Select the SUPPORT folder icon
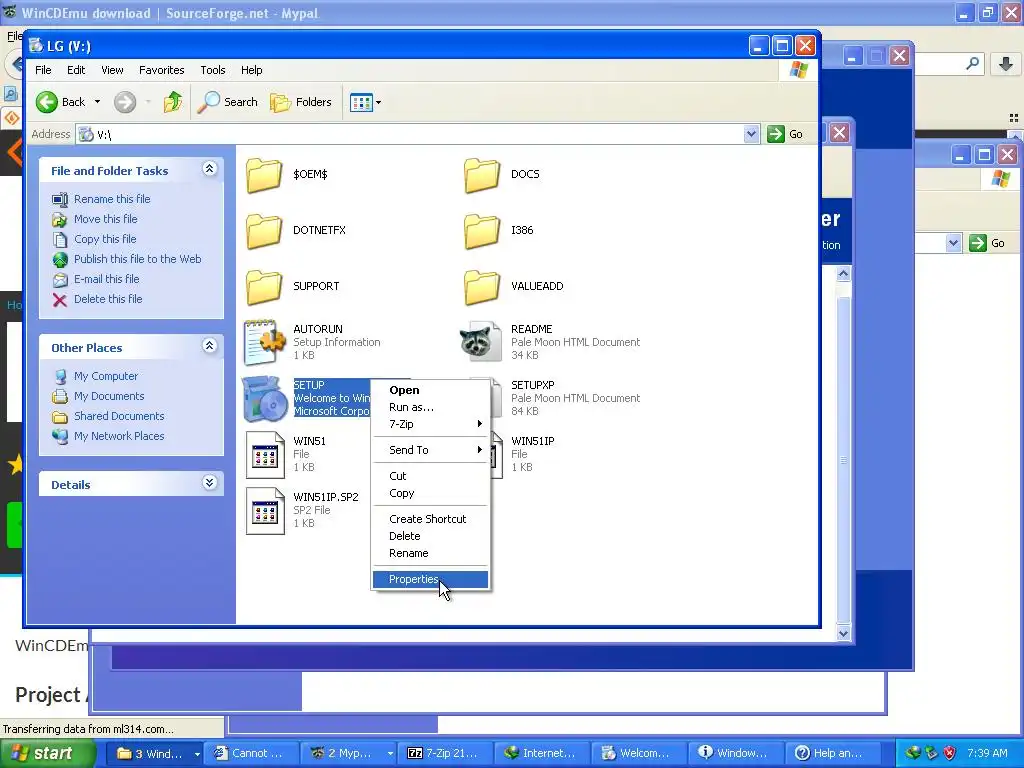This screenshot has height=768, width=1024. [264, 287]
